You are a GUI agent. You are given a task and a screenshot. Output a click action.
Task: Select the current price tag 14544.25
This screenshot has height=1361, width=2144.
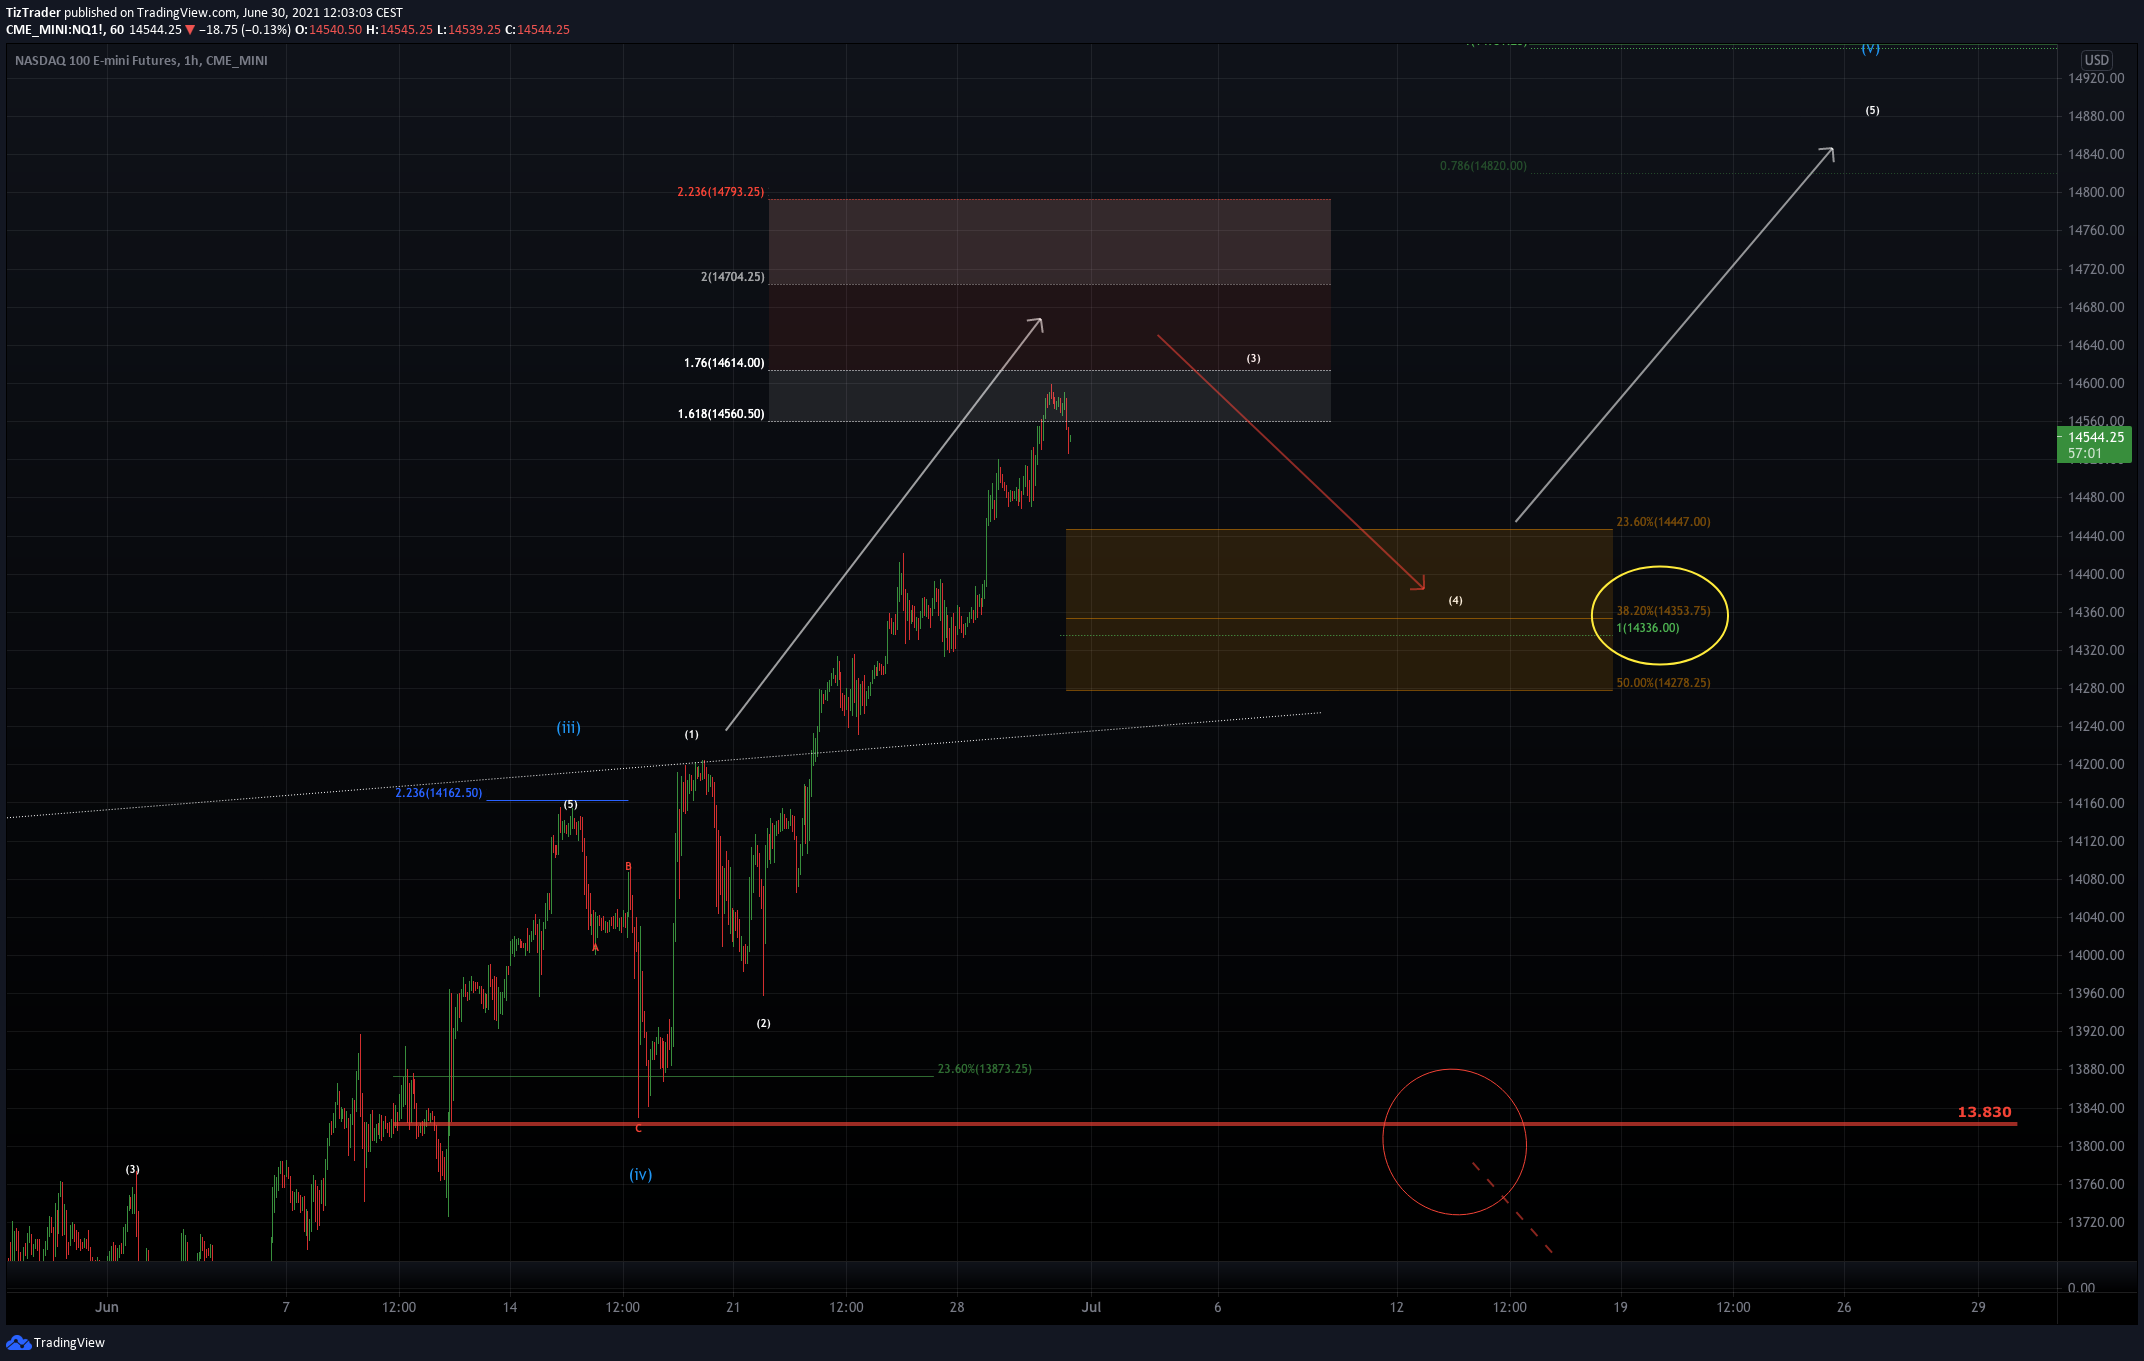pos(2094,444)
